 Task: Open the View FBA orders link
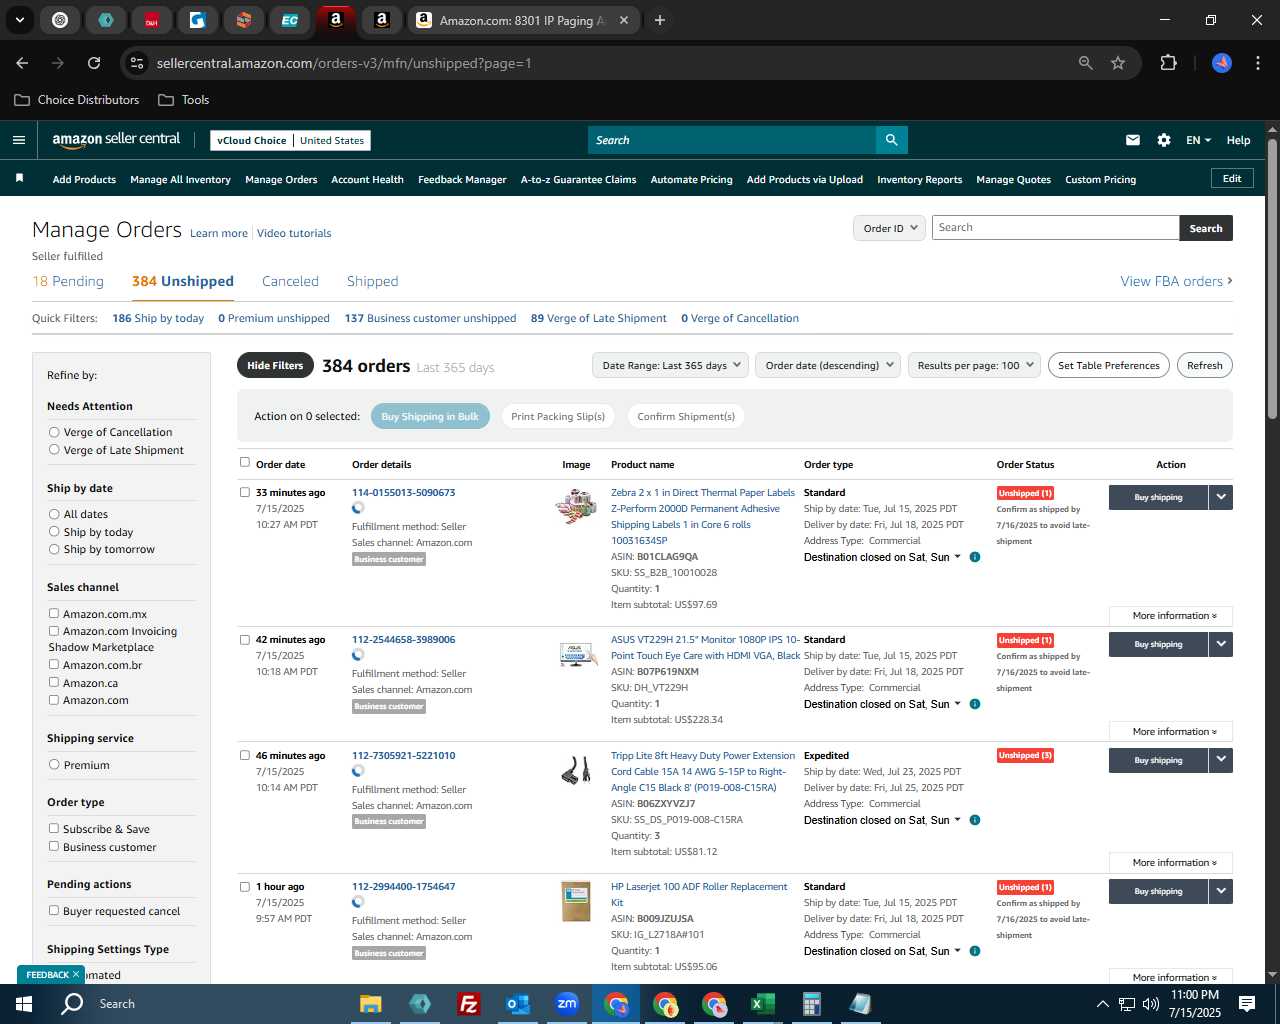(x=1176, y=281)
